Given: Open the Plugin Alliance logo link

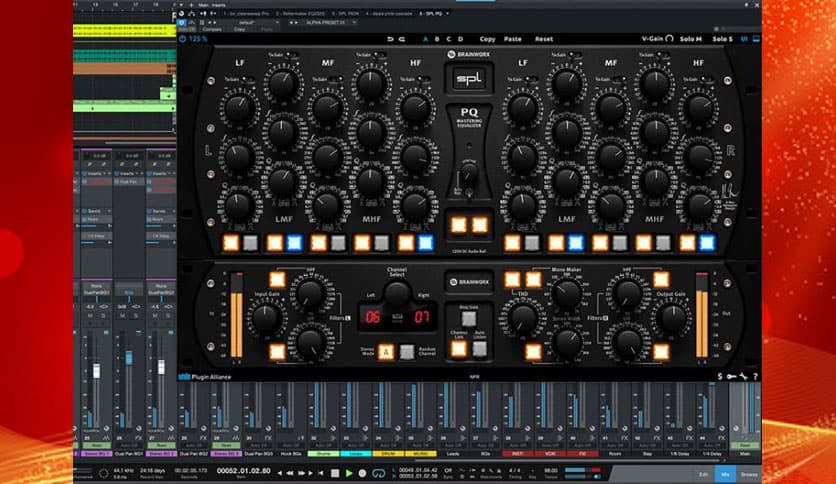Looking at the screenshot, I should pos(205,377).
